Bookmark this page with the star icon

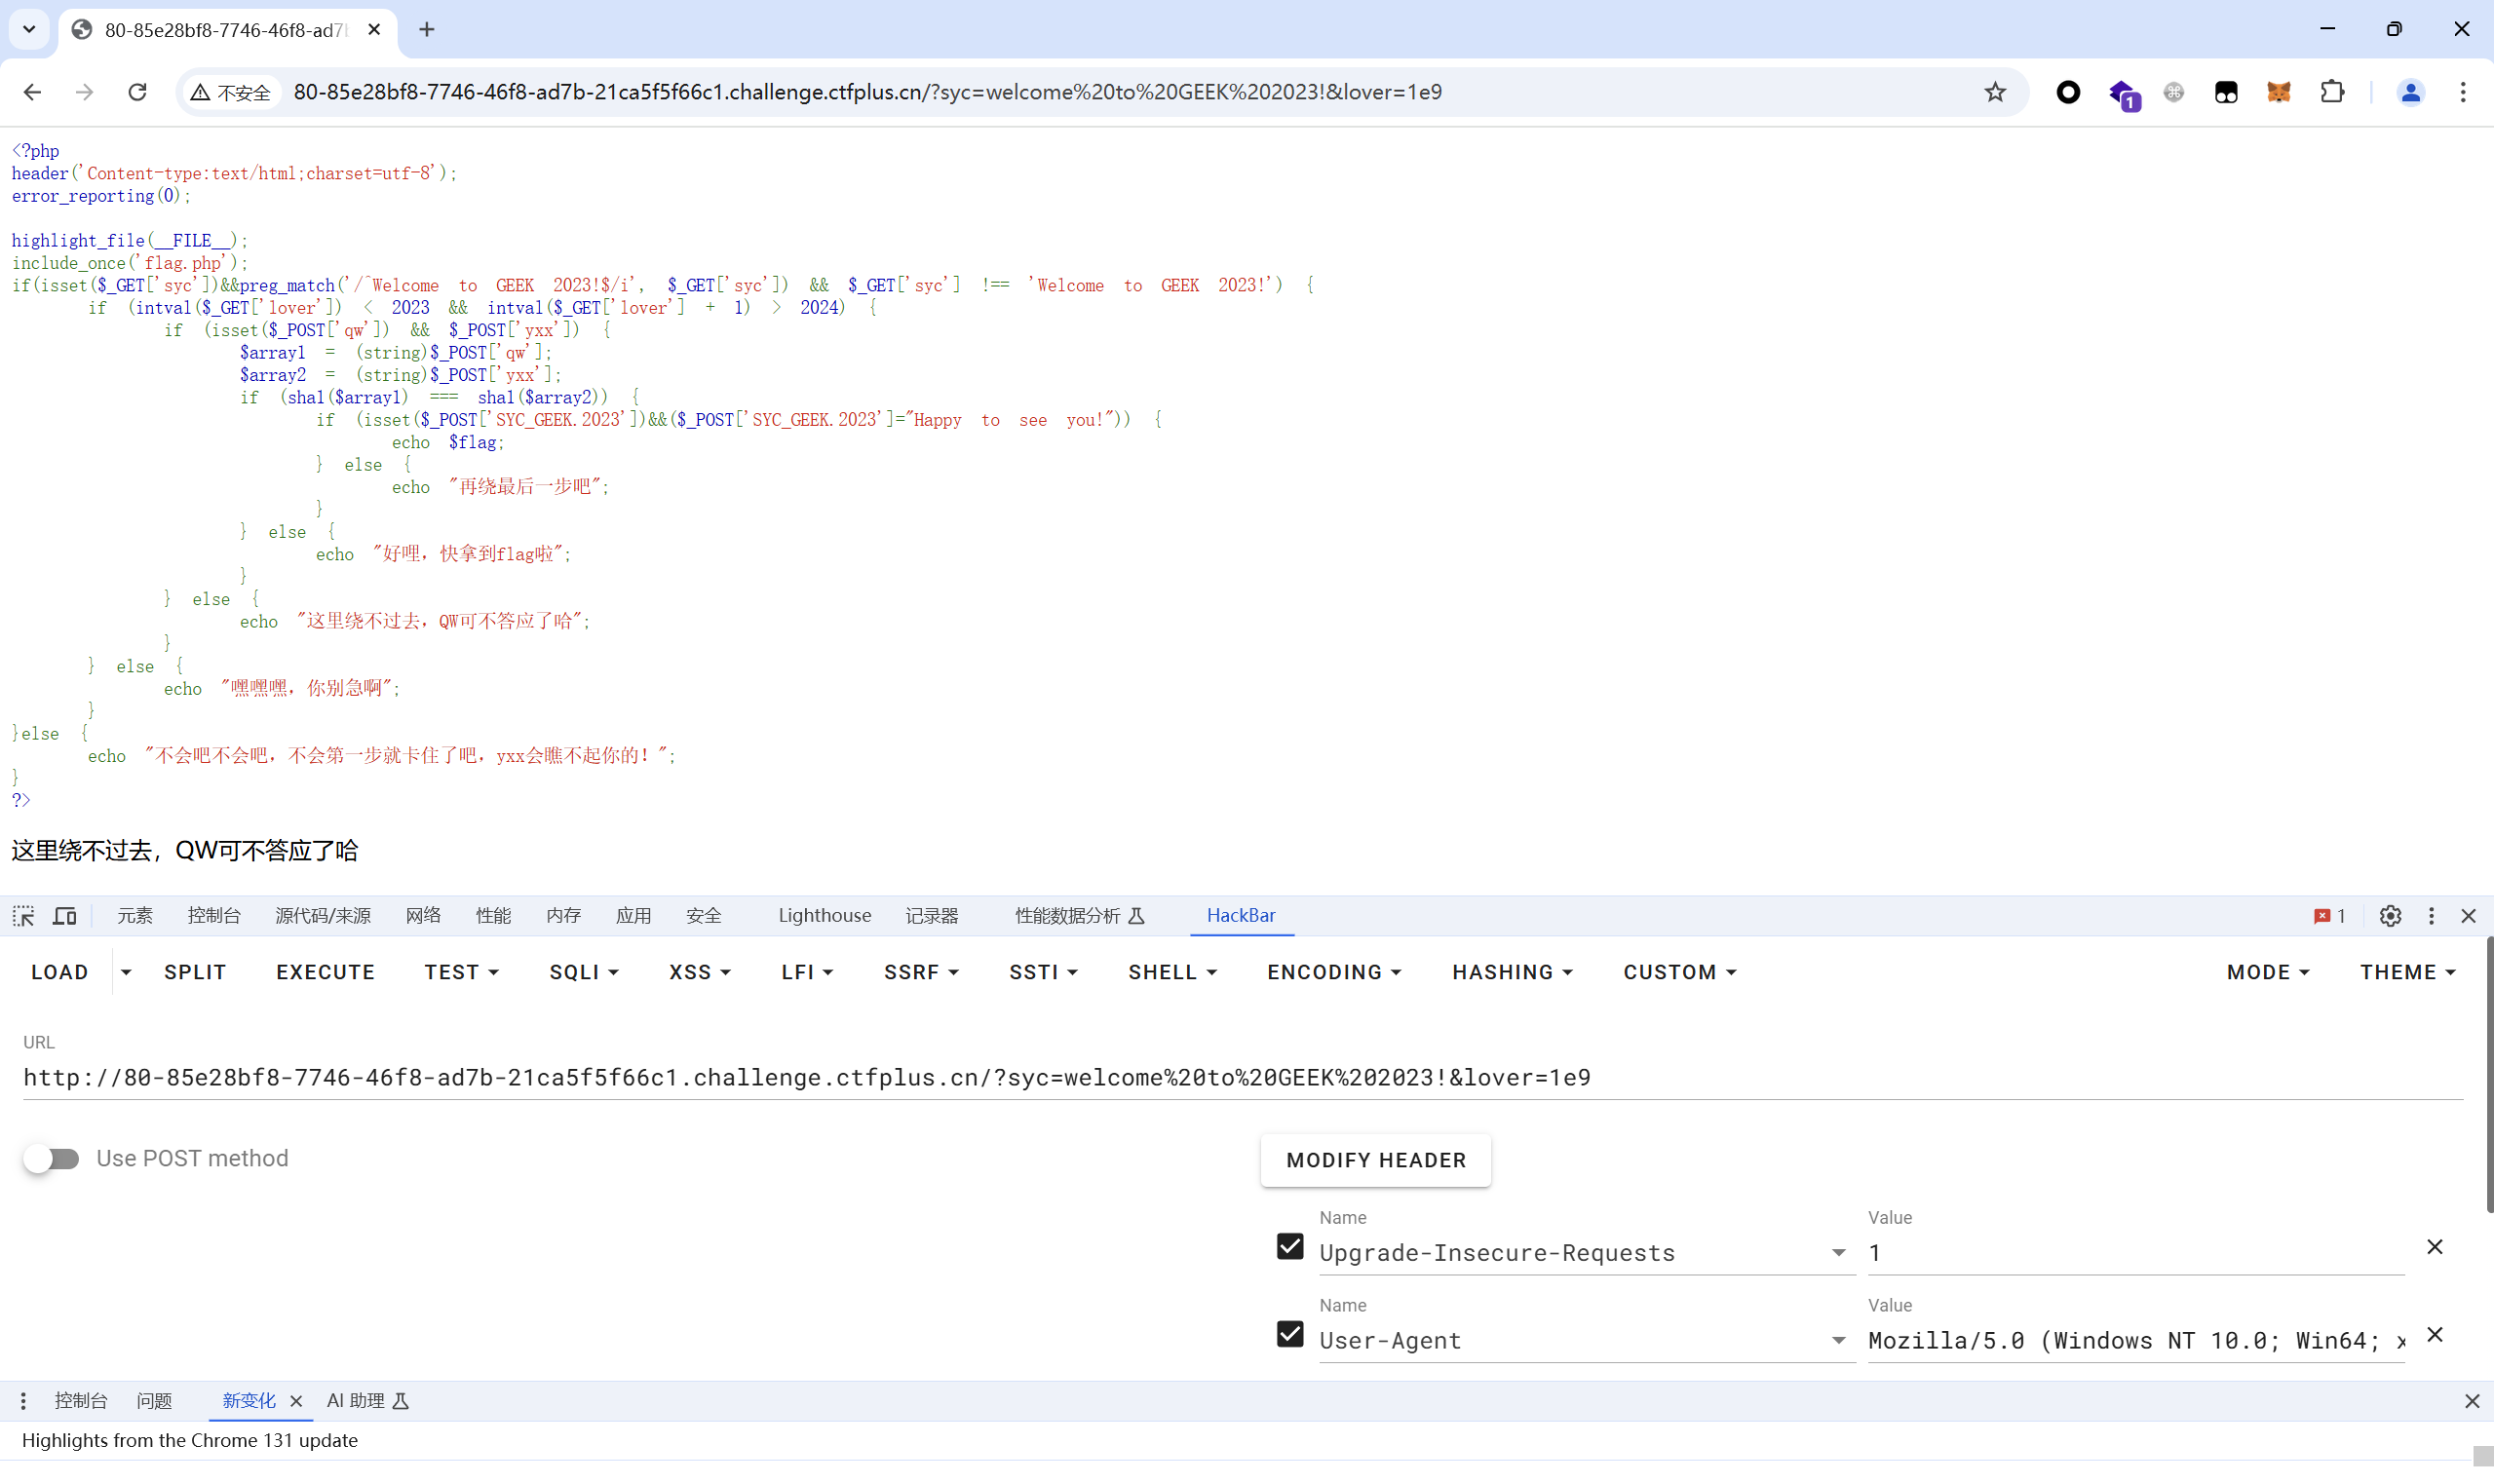(1995, 92)
